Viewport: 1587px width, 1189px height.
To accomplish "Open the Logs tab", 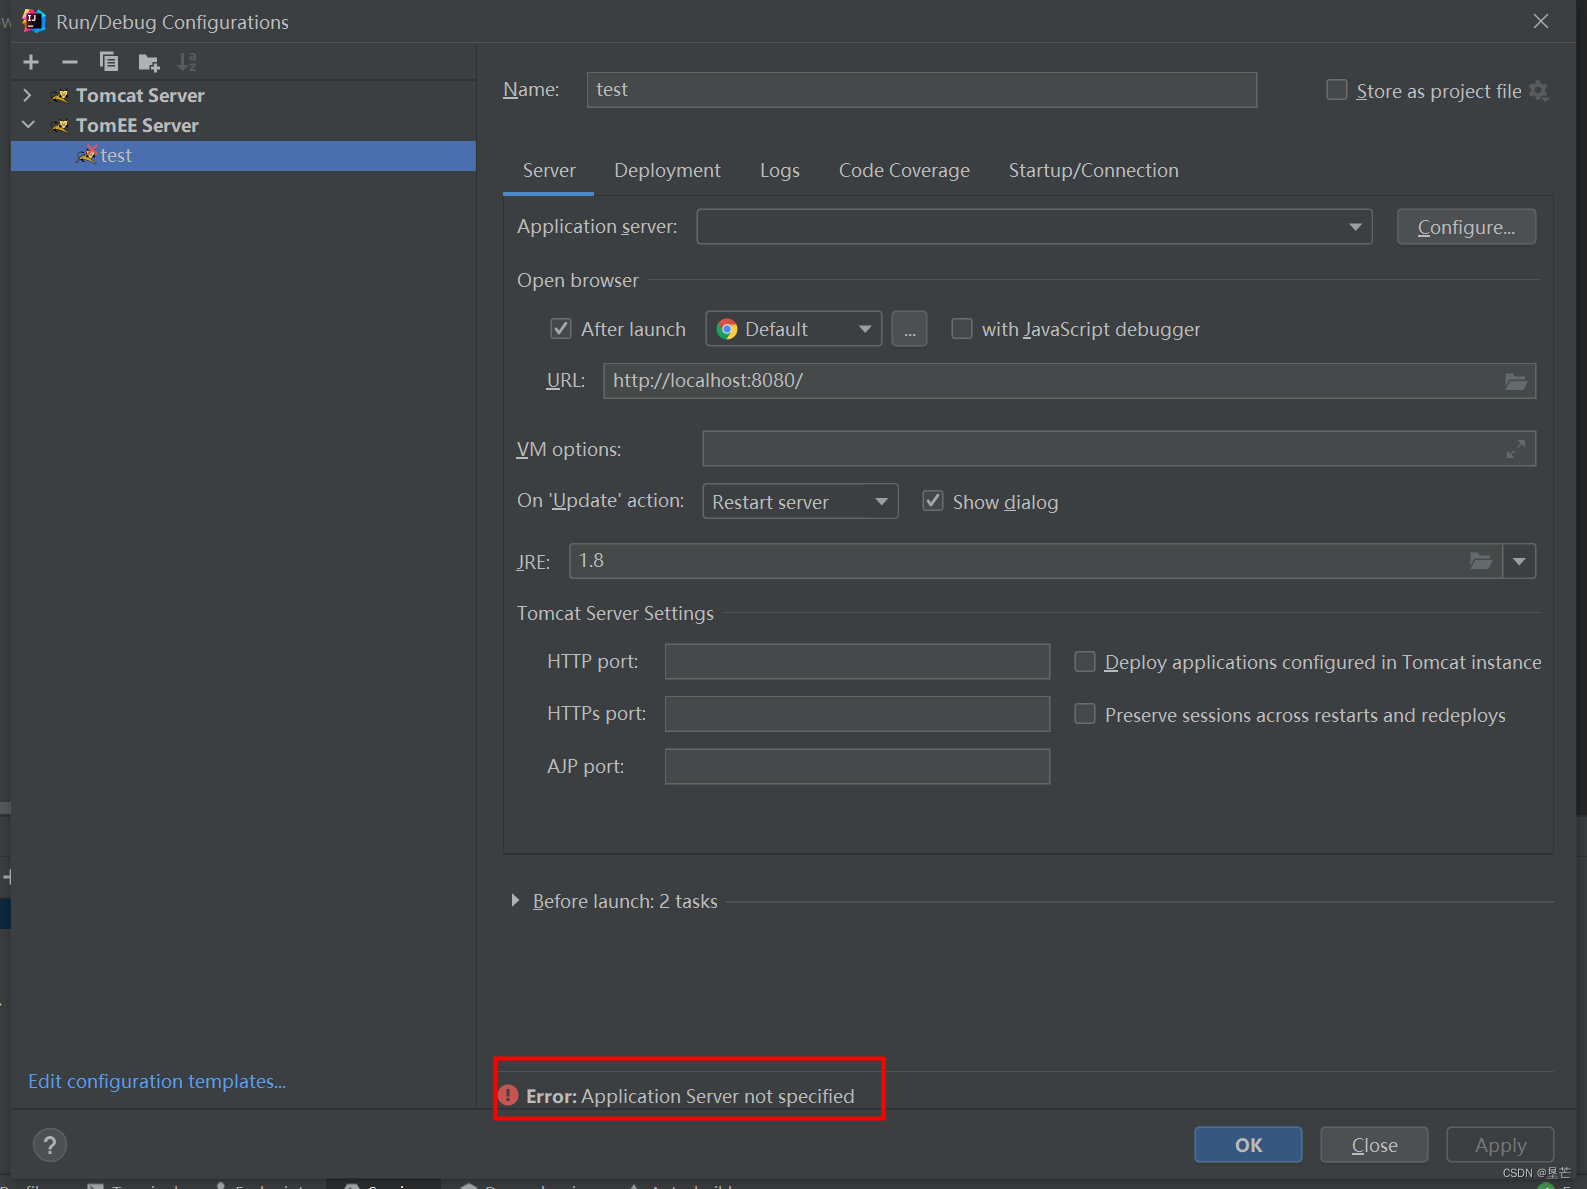I will 780,171.
